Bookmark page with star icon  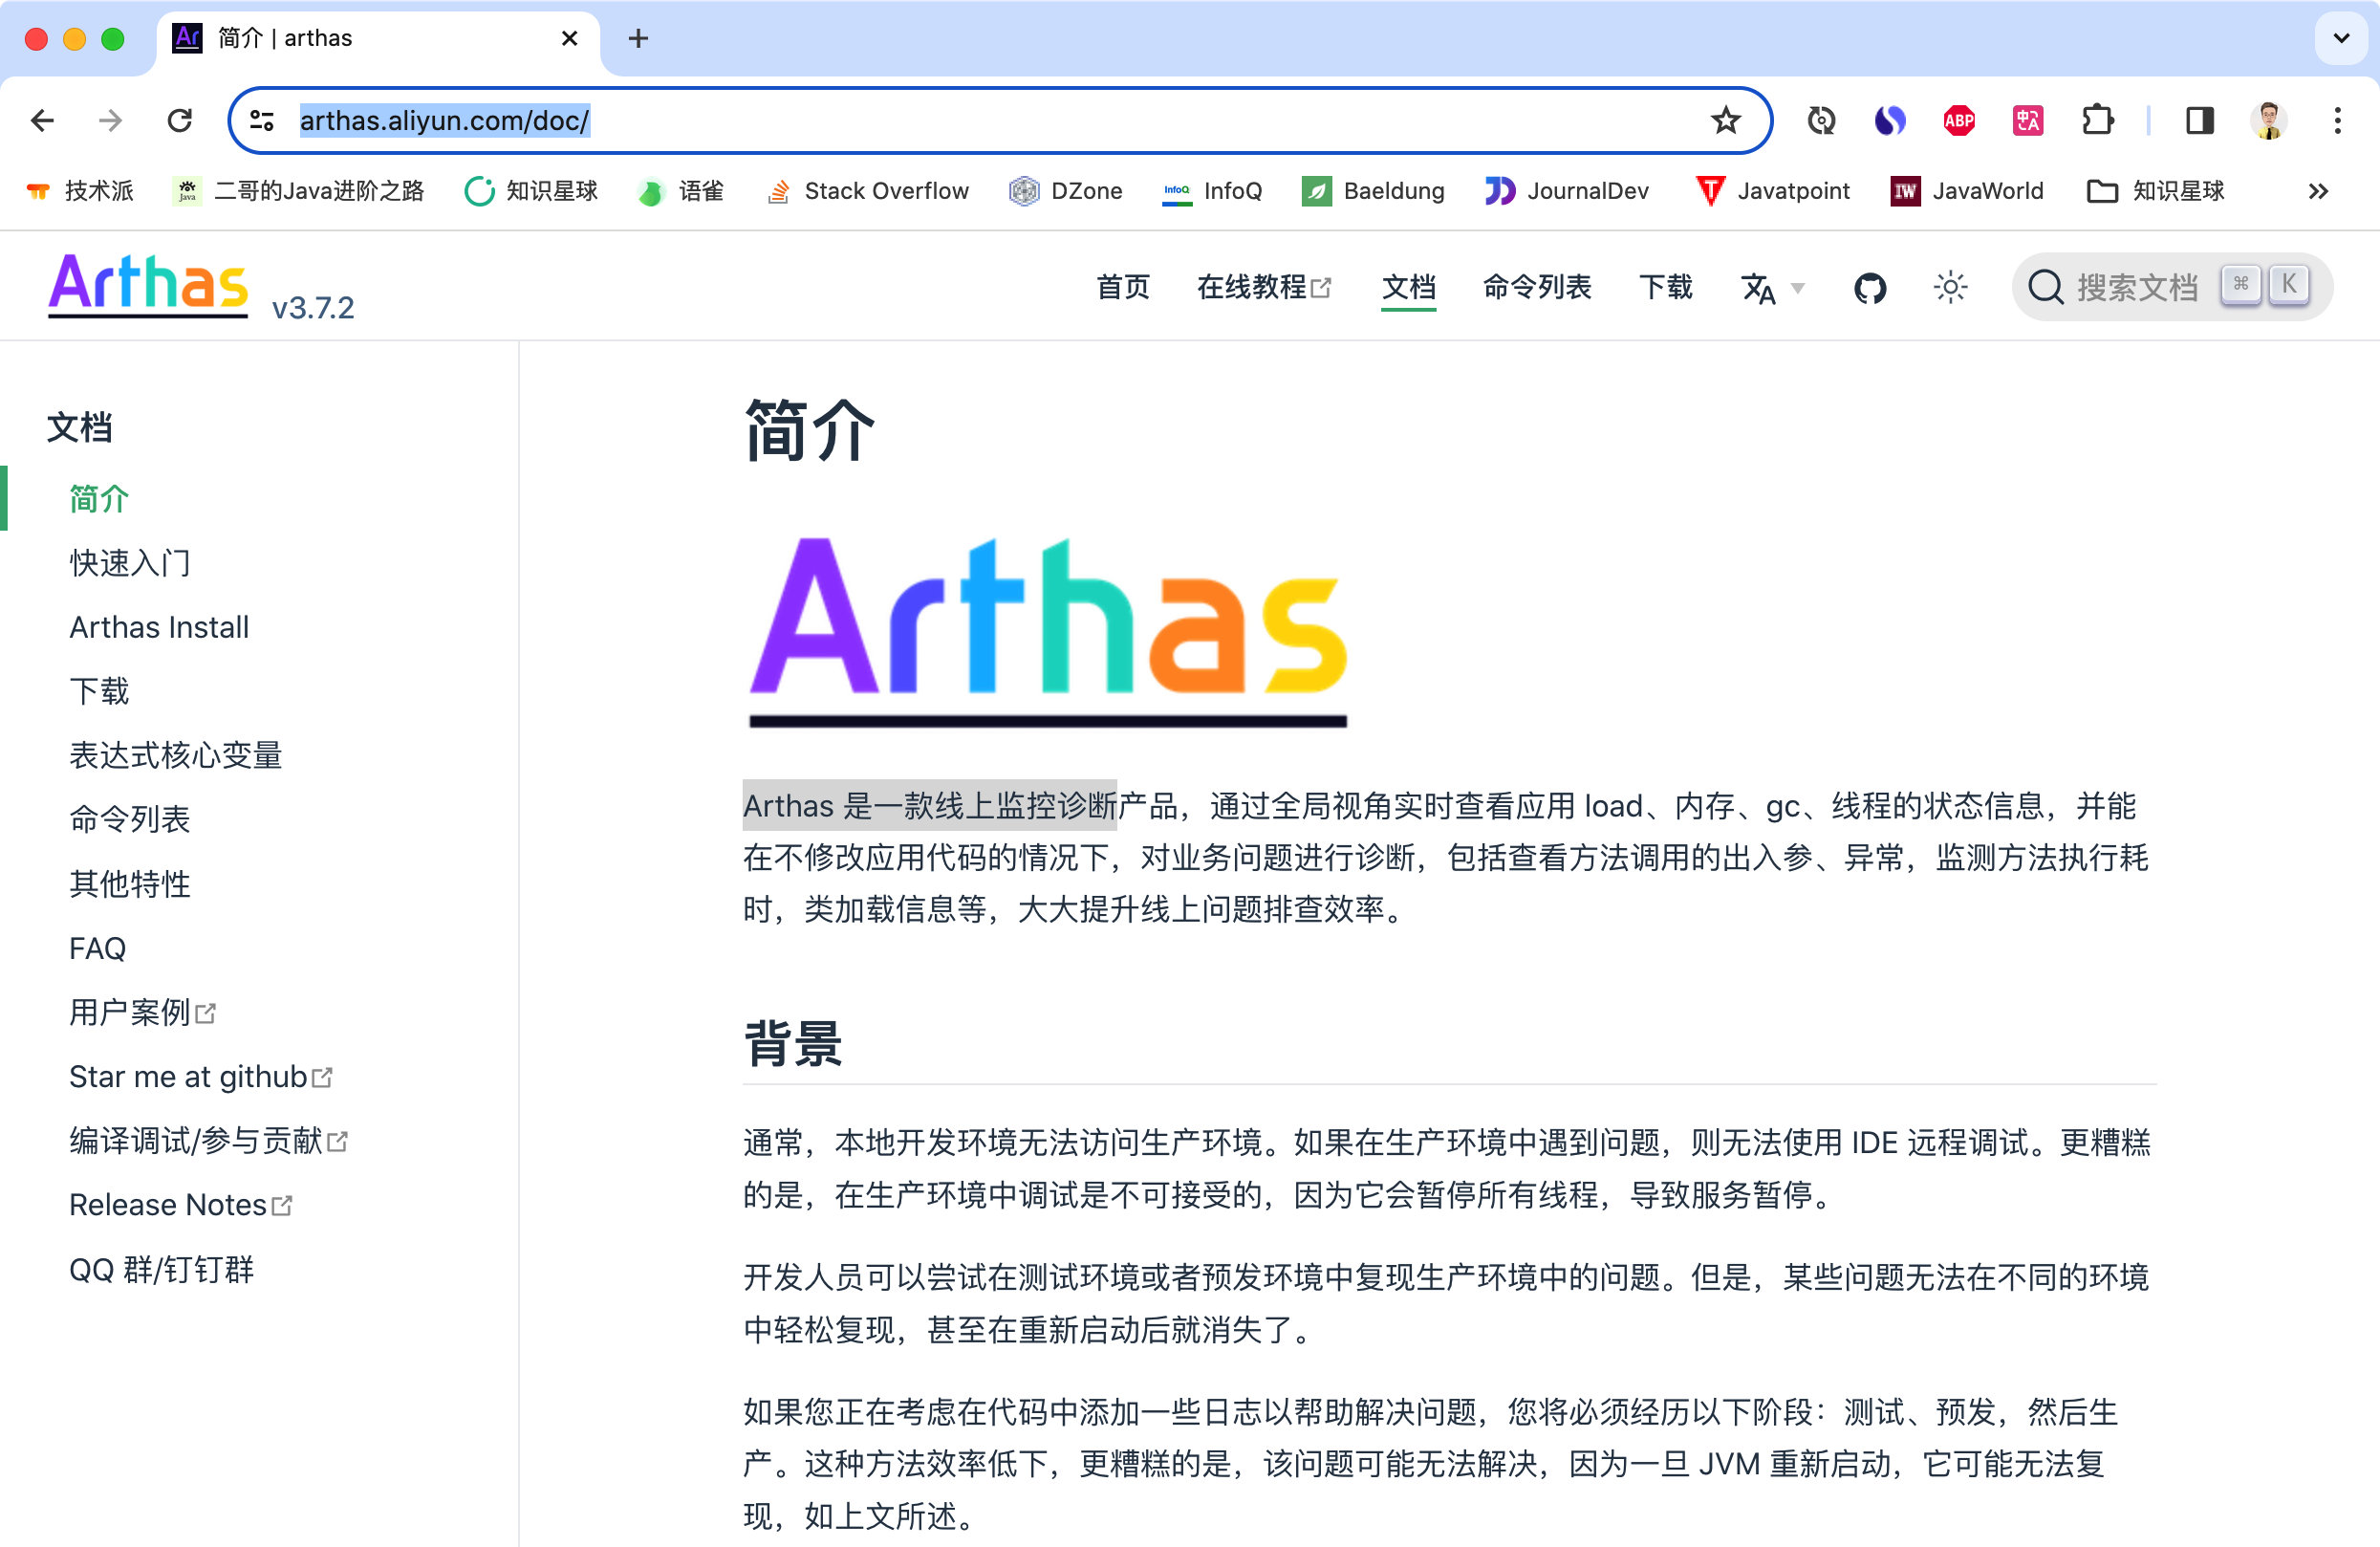click(x=1725, y=121)
